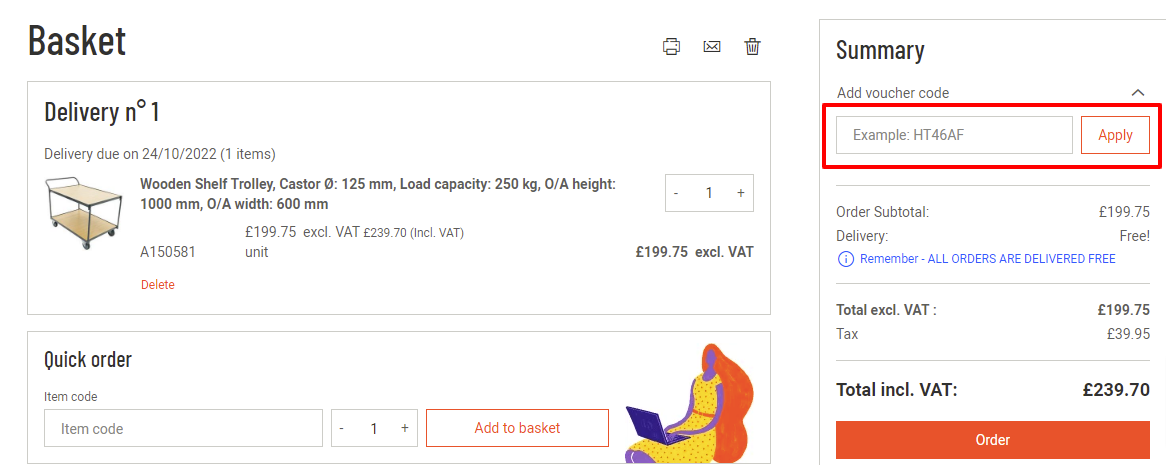Click the print basket icon

(672, 46)
